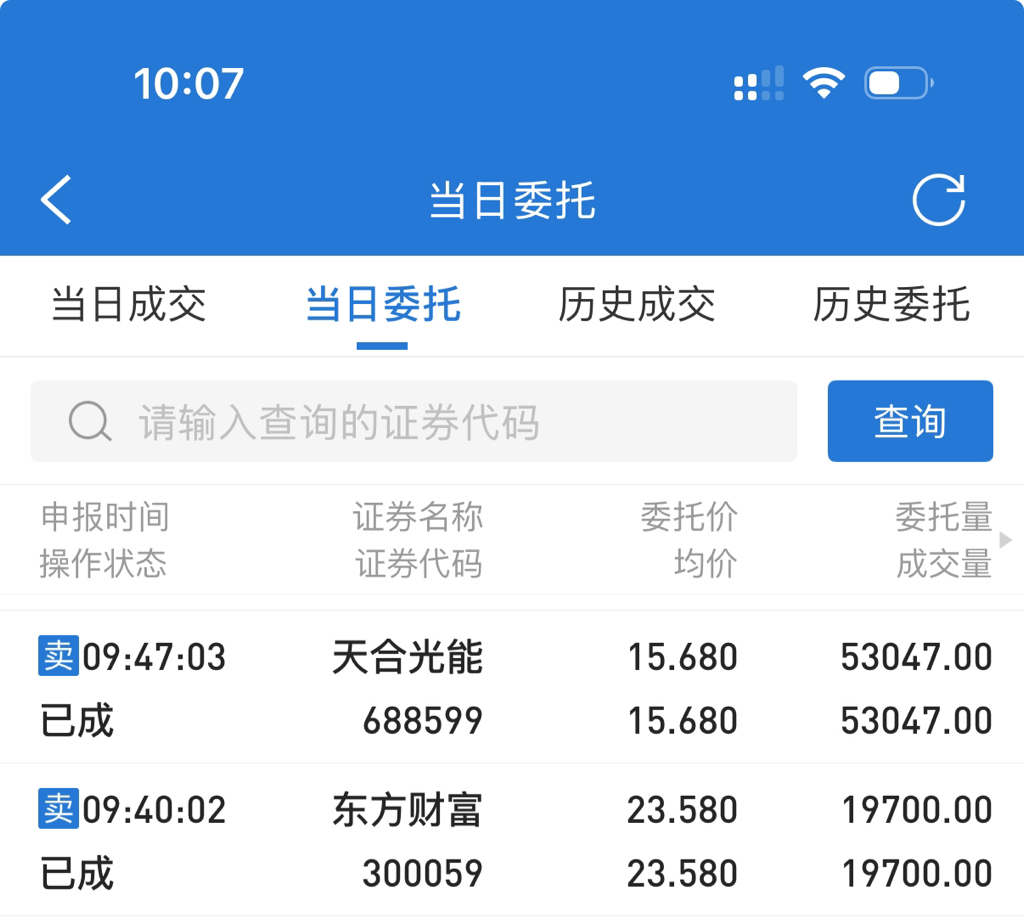Image resolution: width=1024 pixels, height=924 pixels.
Task: Open the 历史委托 tab
Action: 891,304
